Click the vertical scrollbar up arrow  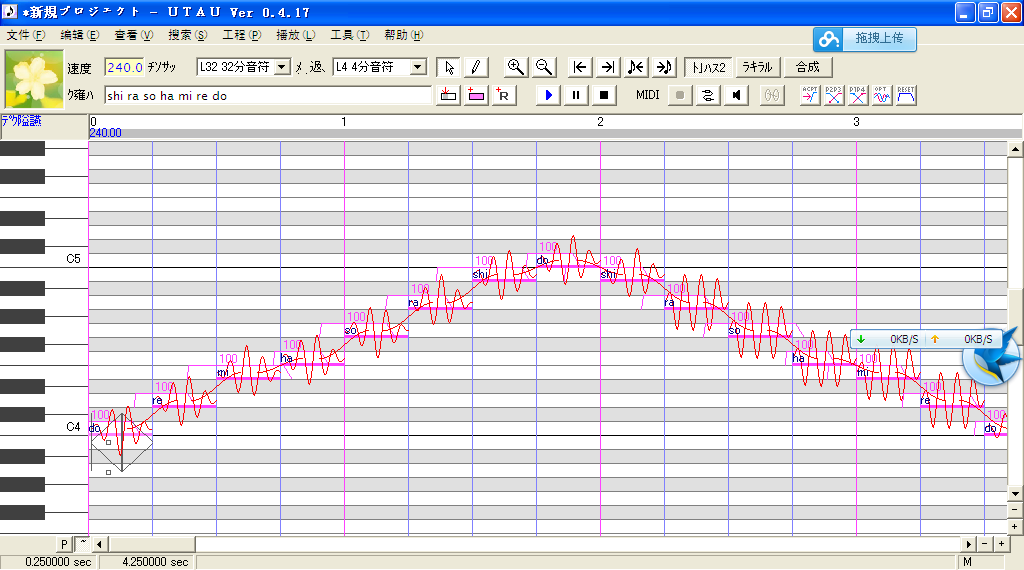pos(1015,150)
